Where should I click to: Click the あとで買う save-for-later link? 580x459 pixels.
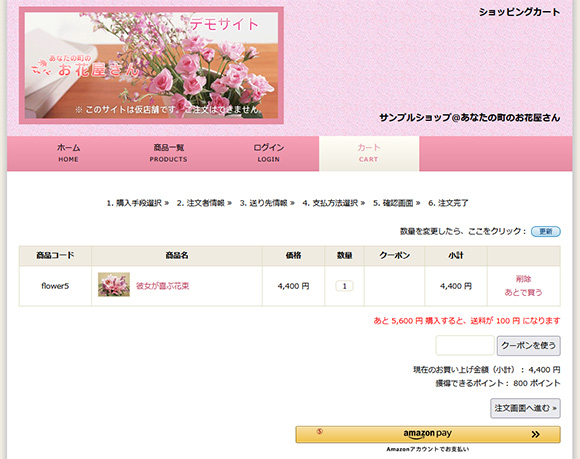click(x=523, y=292)
